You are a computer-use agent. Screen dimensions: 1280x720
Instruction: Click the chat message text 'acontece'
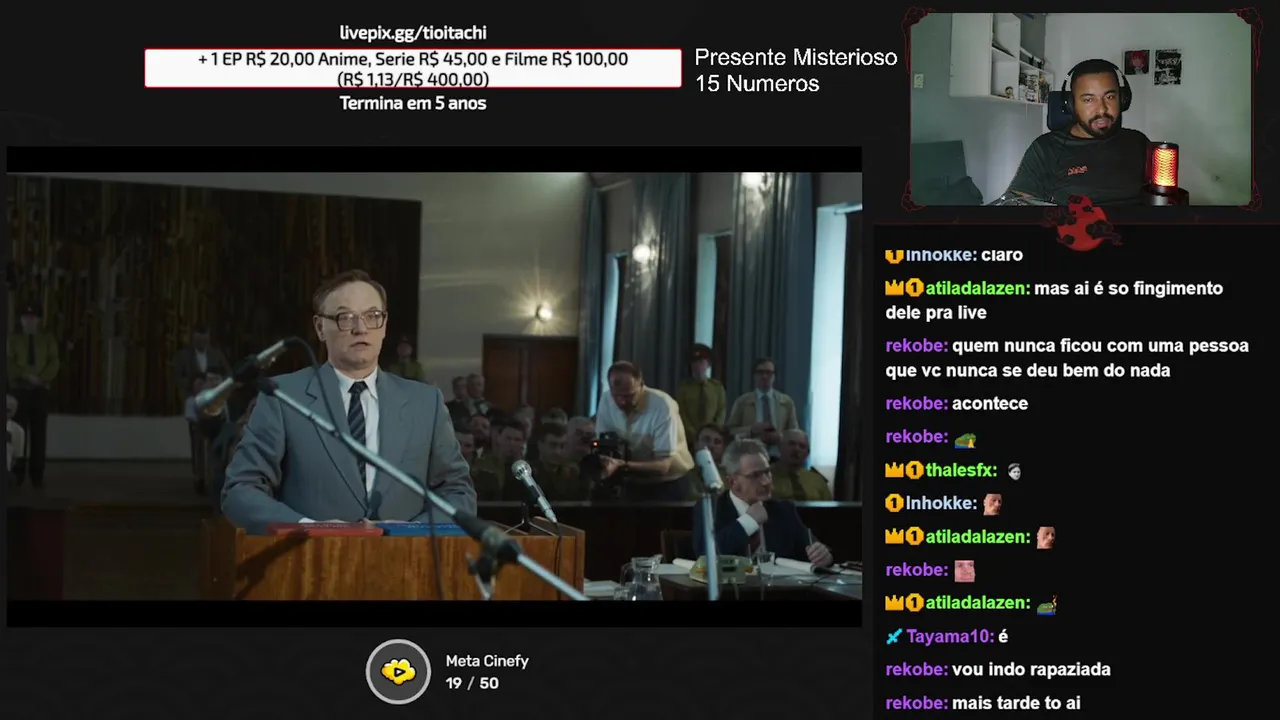click(990, 404)
